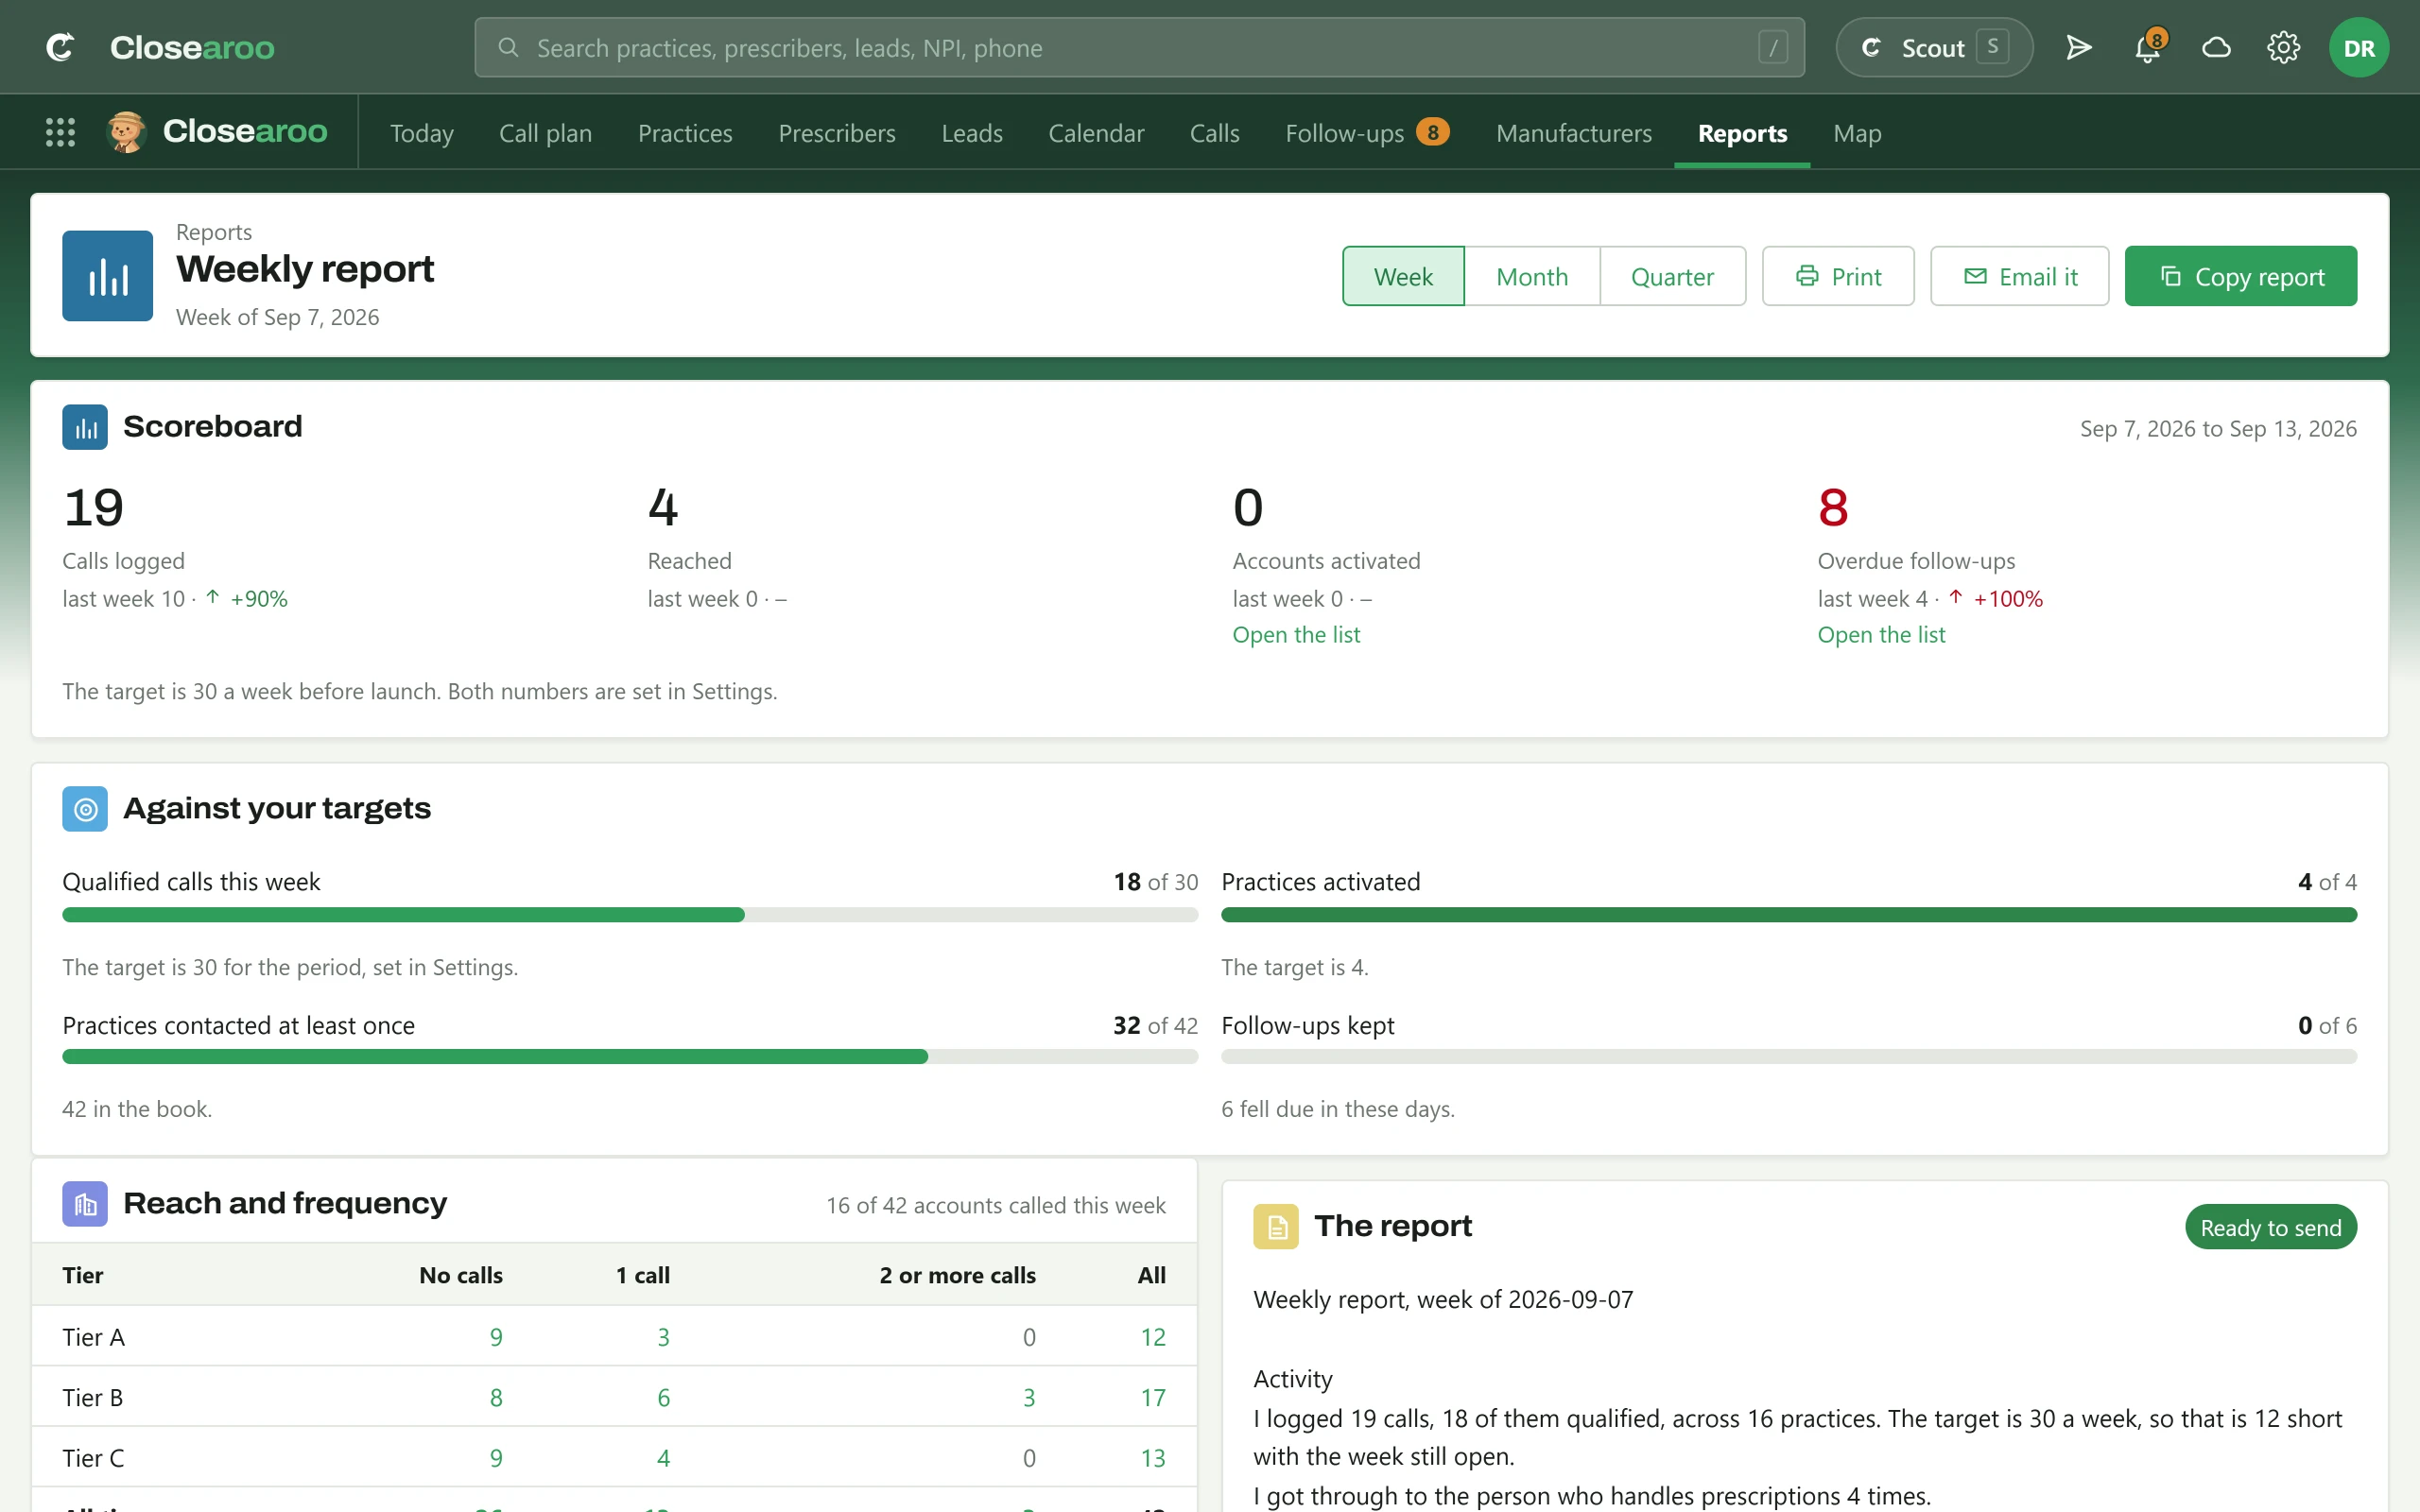Select the Reports tab
This screenshot has height=1512, width=2420.
coord(1742,133)
